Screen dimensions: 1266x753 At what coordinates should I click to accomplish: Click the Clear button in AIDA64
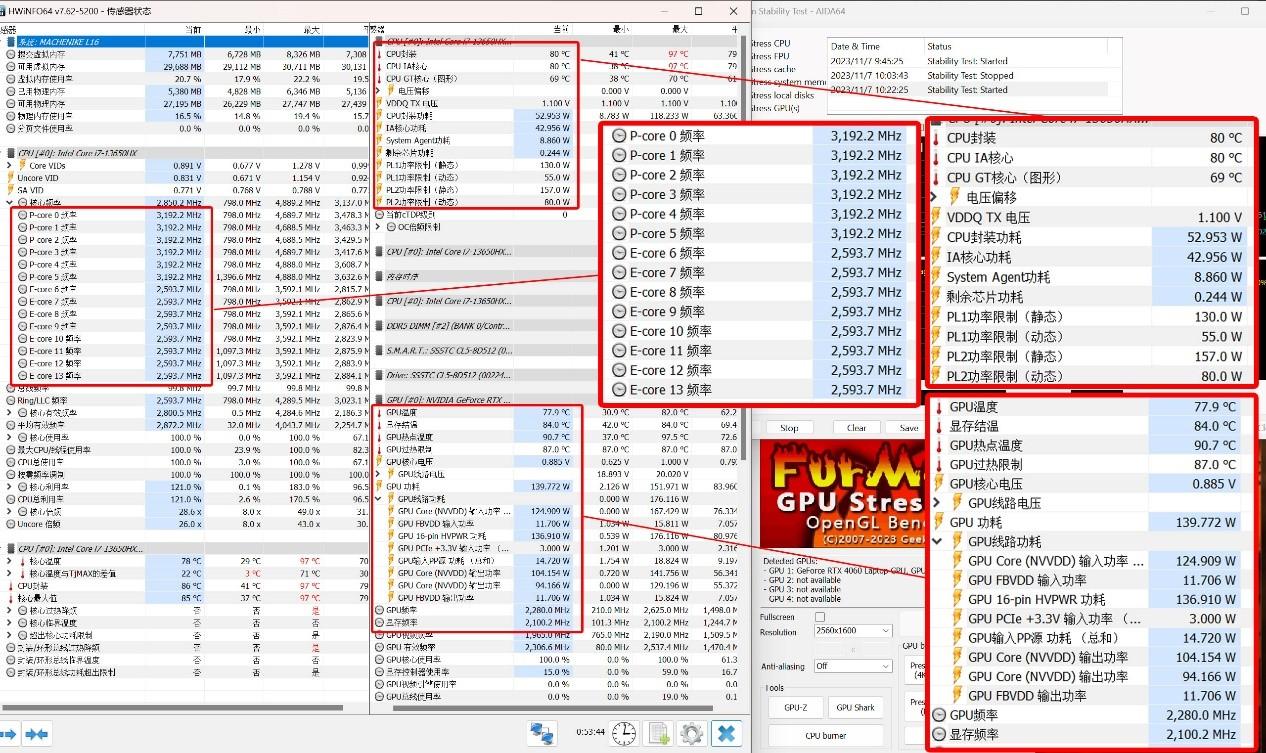[x=856, y=427]
